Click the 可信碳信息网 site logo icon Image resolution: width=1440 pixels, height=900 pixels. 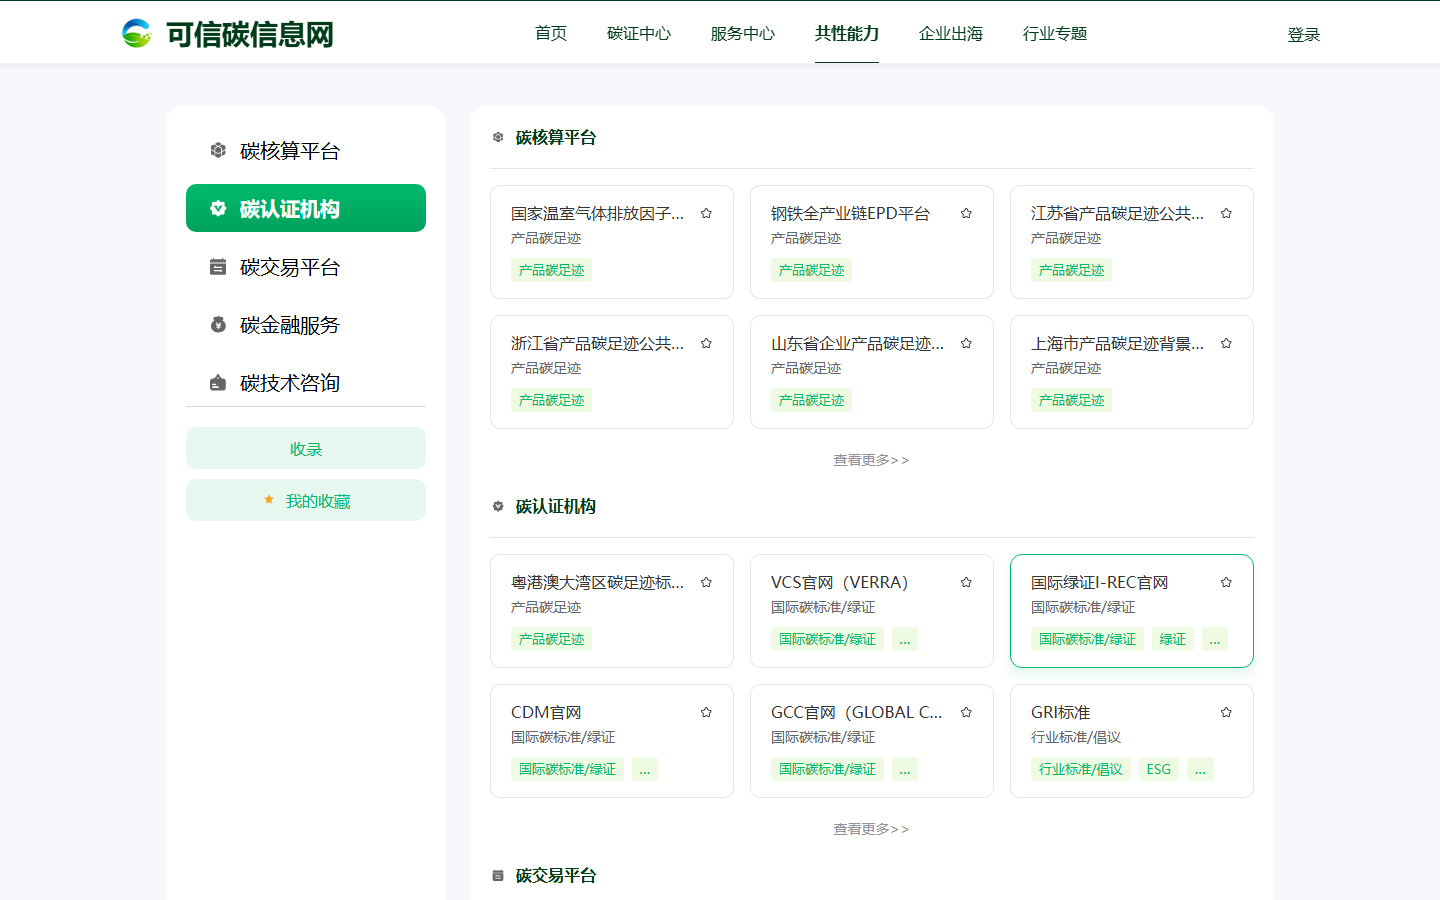136,33
